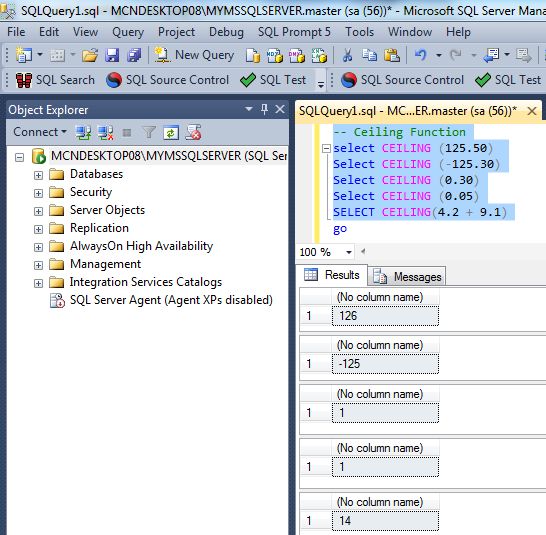Open the Tools menu
This screenshot has width=546, height=535.
click(x=359, y=32)
